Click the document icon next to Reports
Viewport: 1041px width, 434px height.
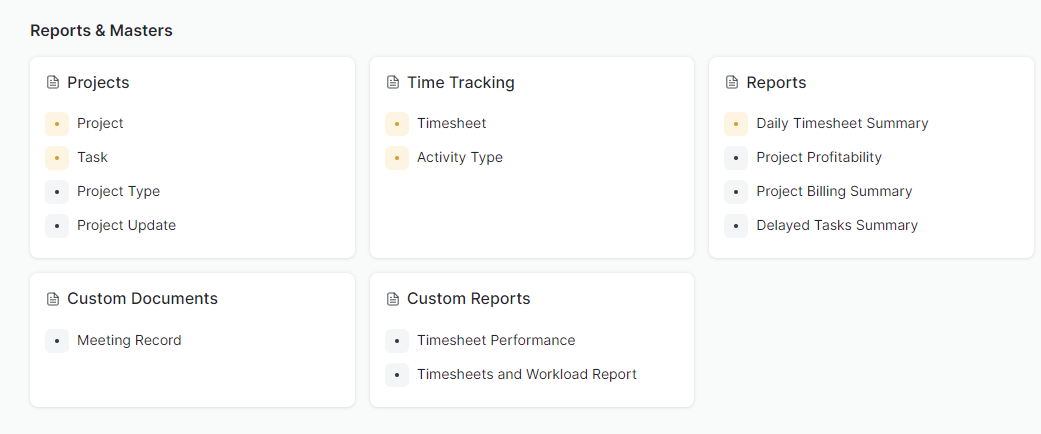click(732, 83)
